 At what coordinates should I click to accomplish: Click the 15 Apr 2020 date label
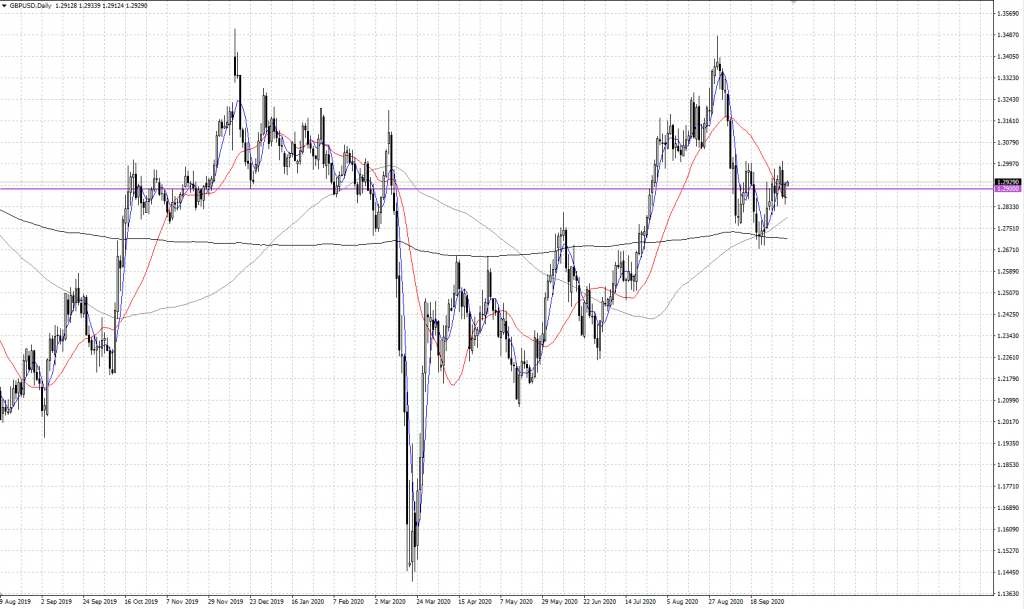pyautogui.click(x=475, y=603)
